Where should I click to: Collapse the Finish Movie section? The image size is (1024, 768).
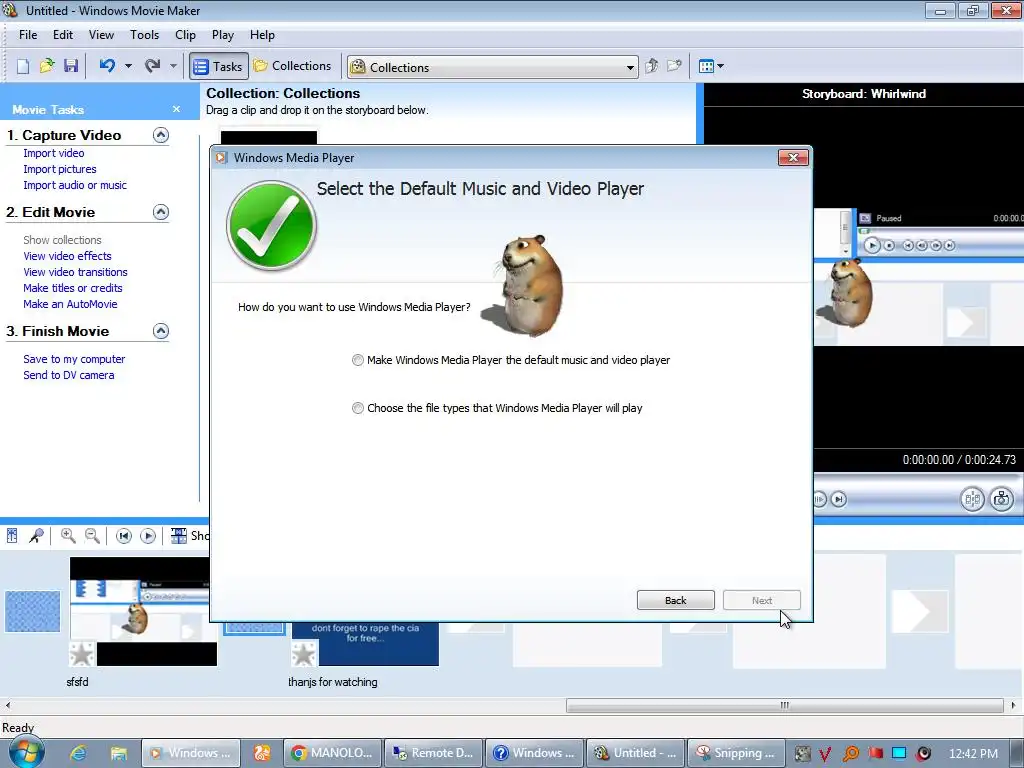coord(161,331)
